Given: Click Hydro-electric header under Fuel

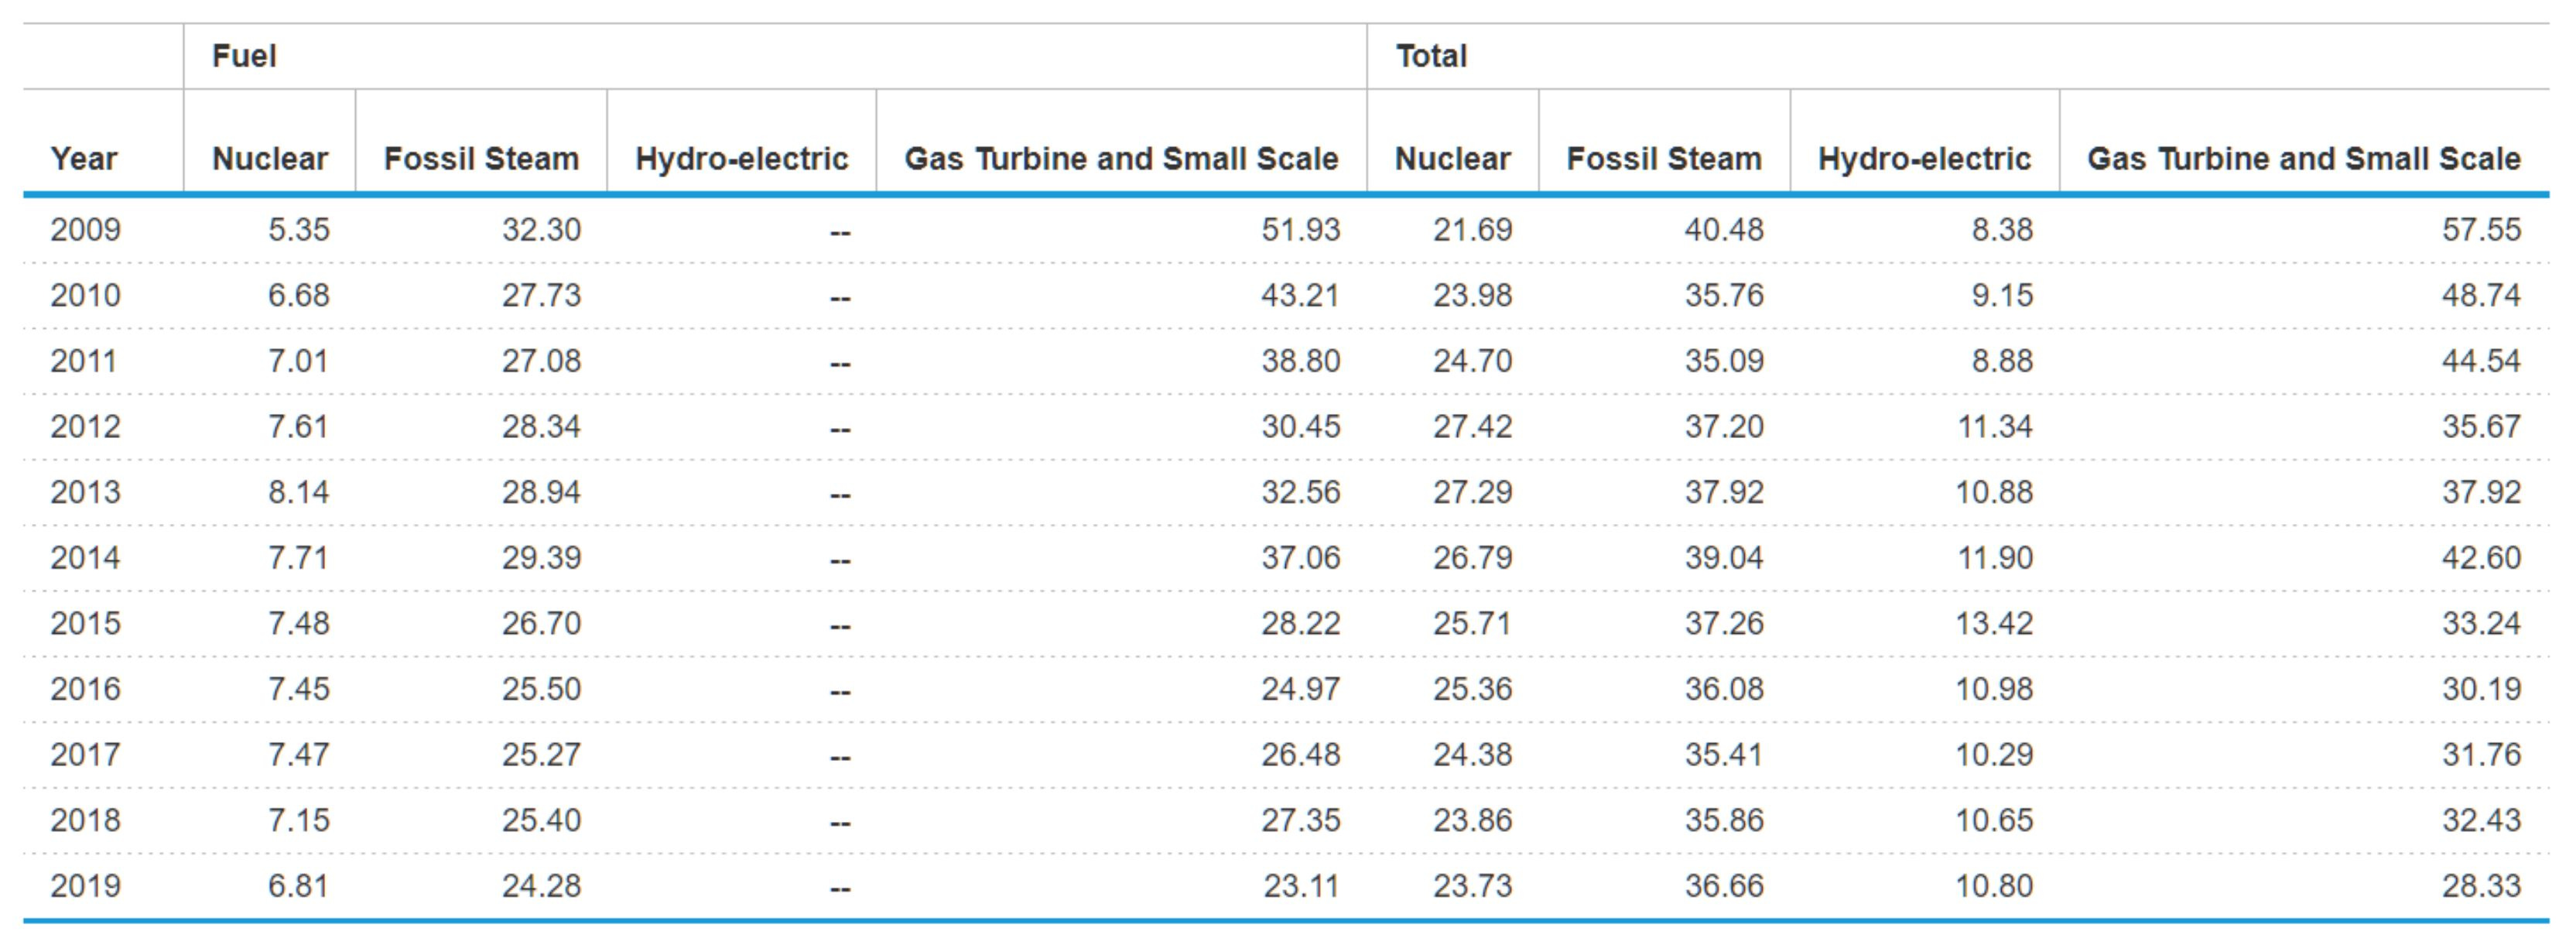Looking at the screenshot, I should (x=741, y=158).
